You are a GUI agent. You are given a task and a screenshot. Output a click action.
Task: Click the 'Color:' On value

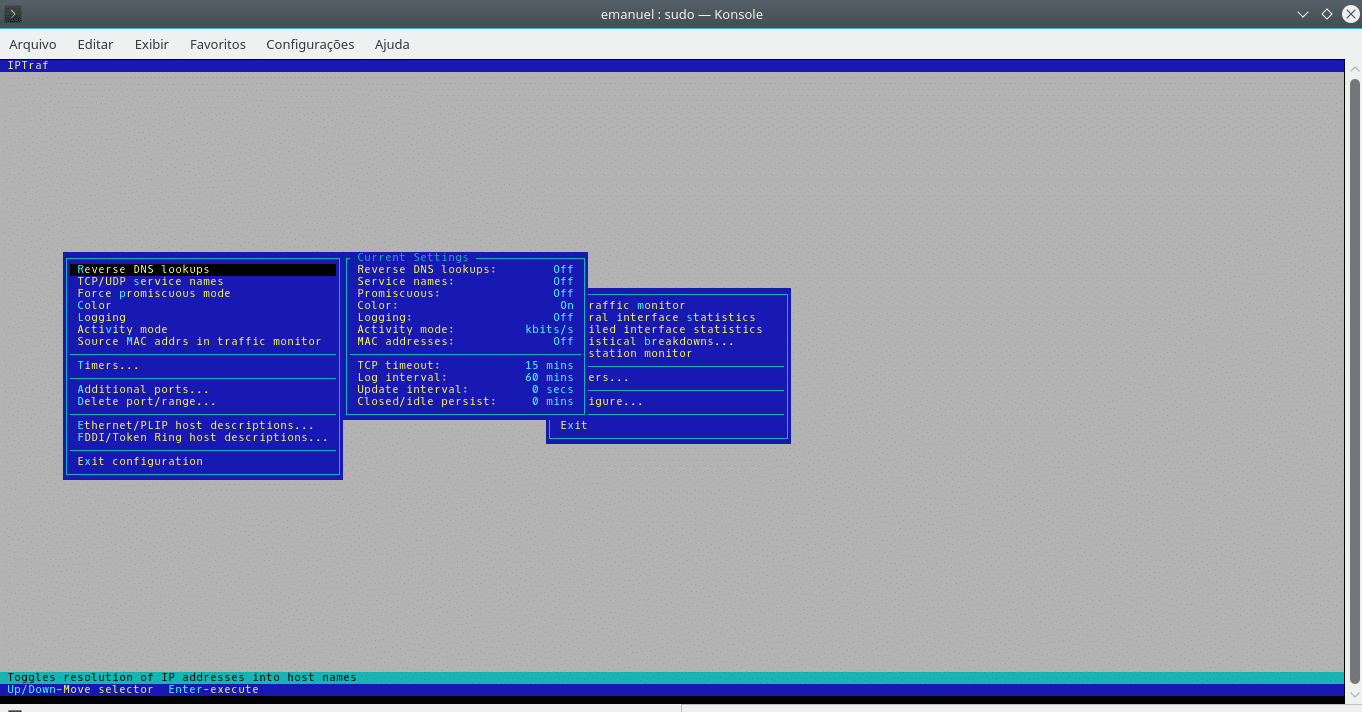567,305
